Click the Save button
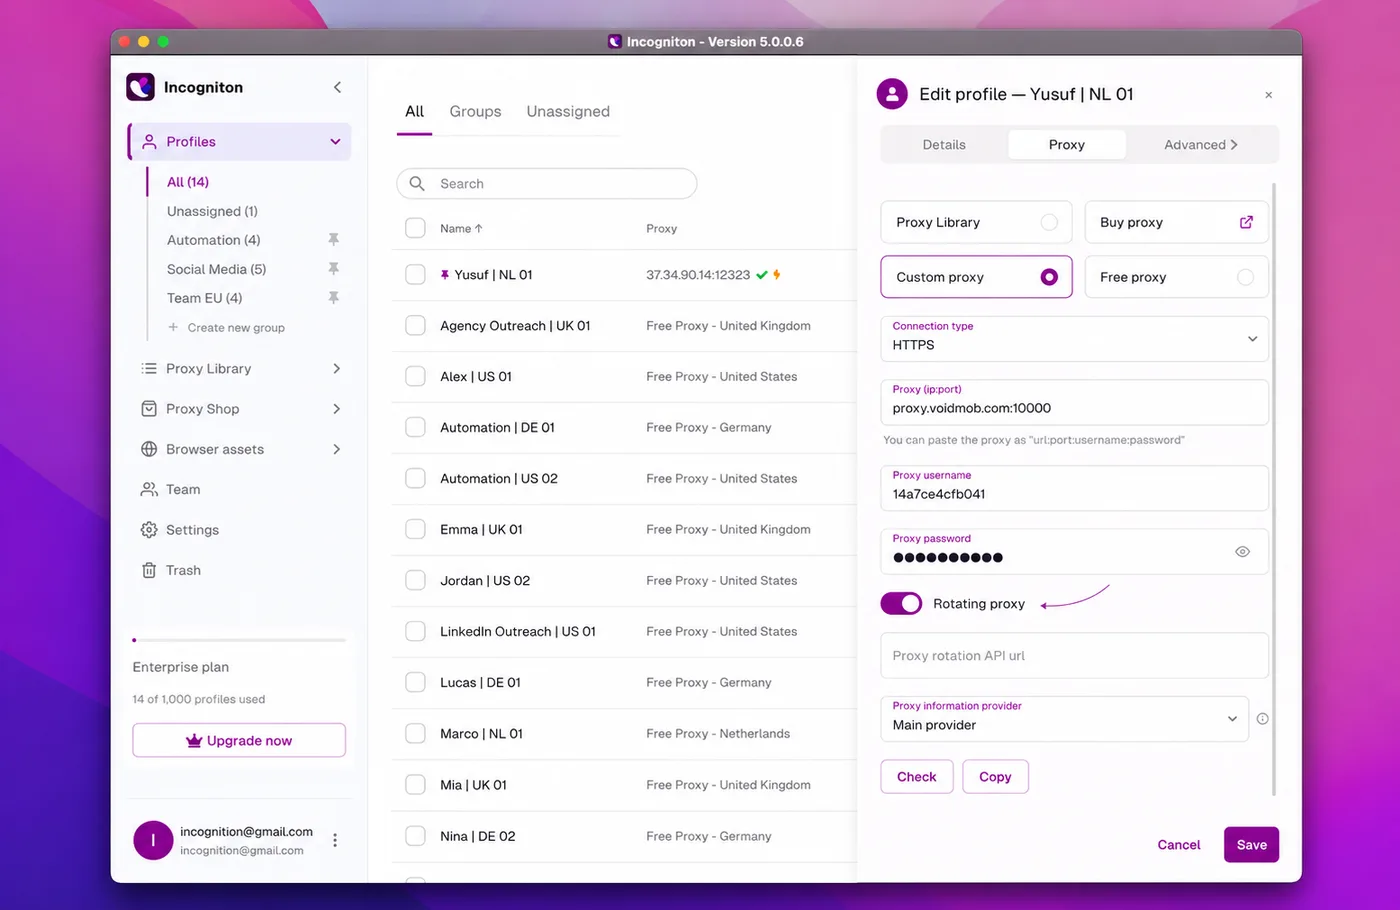 tap(1251, 845)
